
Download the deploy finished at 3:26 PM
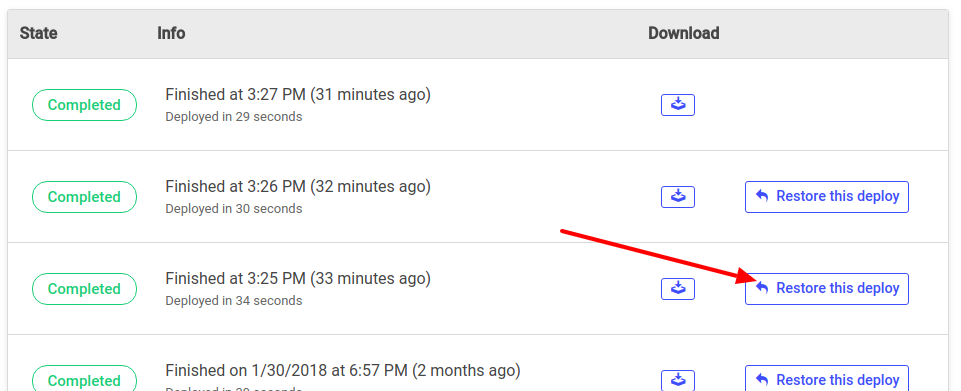tap(677, 197)
